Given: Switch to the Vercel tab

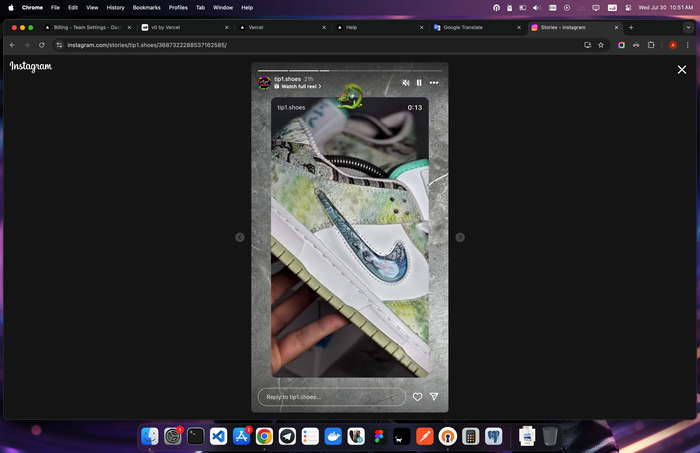Looking at the screenshot, I should point(282,27).
